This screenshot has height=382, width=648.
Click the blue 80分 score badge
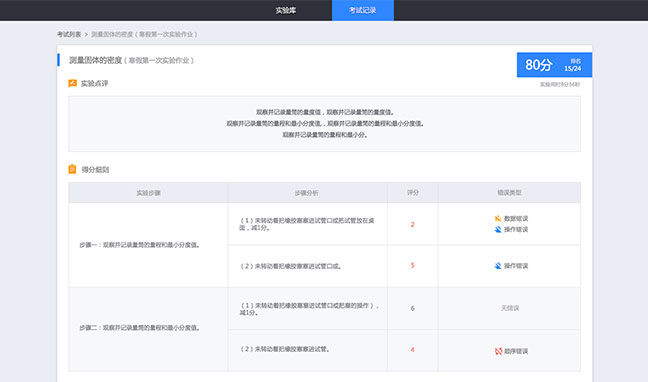(x=554, y=65)
